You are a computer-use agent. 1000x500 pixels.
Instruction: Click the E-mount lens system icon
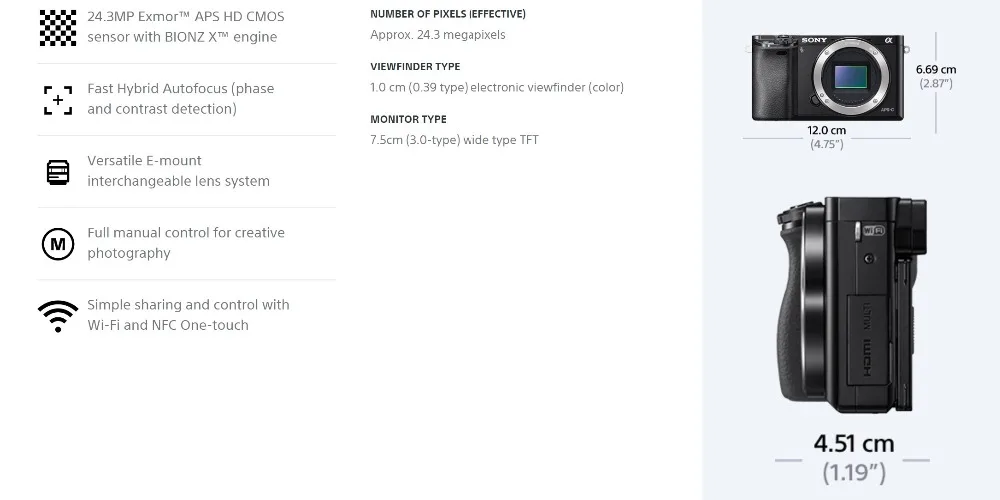click(58, 172)
